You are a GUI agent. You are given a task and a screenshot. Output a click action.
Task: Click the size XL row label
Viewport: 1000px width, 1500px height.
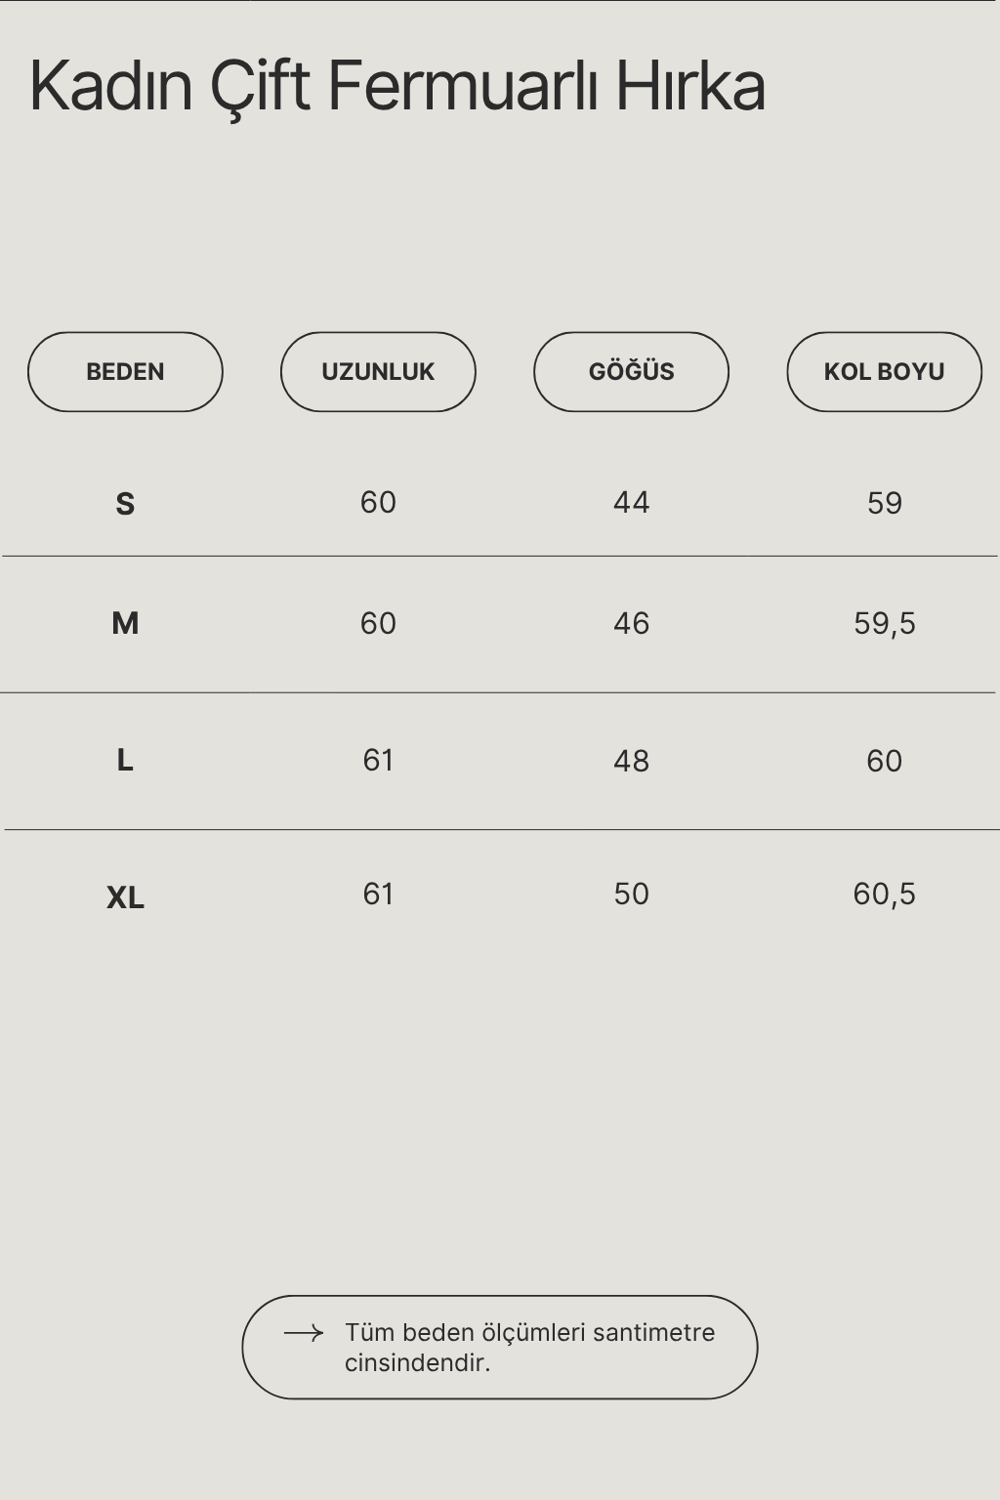(x=125, y=897)
